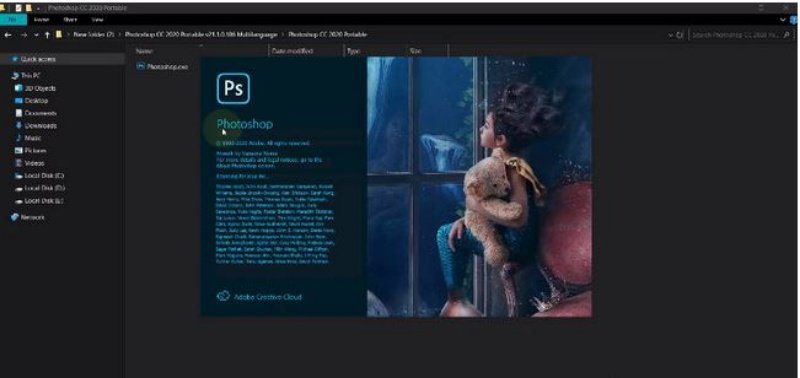Open Explorer help blue icon
This screenshot has height=378, width=800.
click(794, 19)
